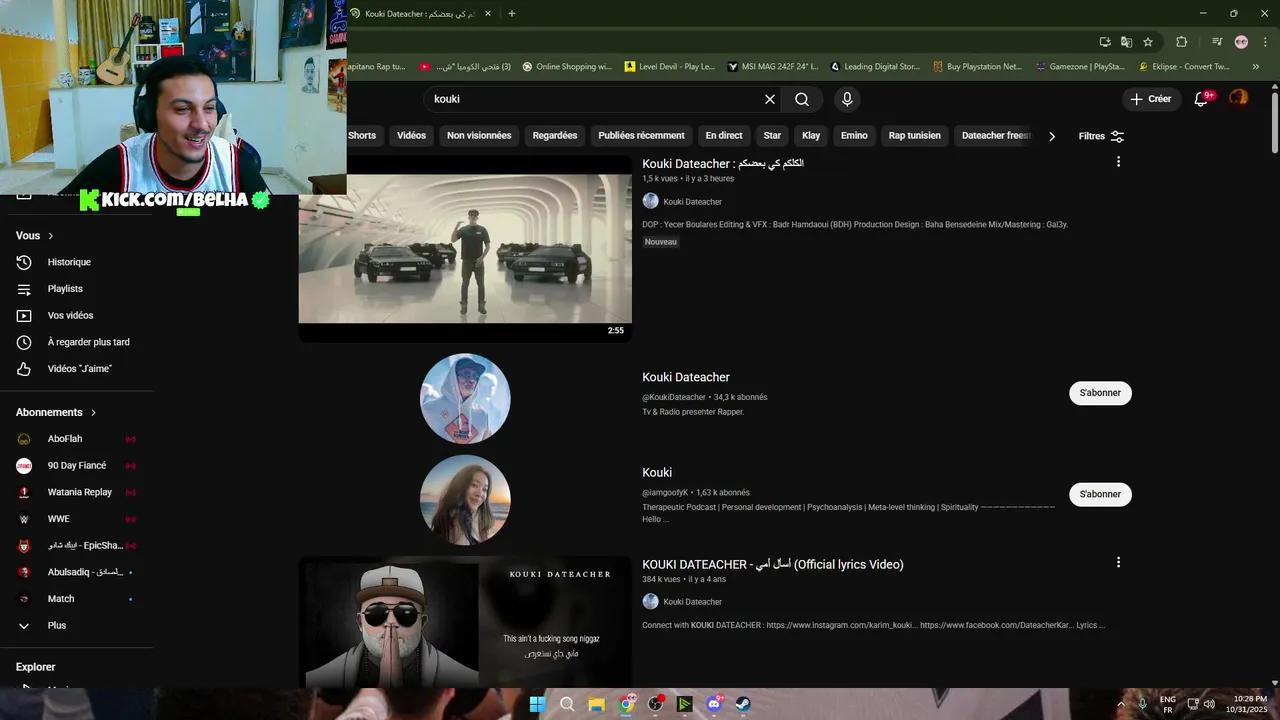Open more options for the first Kouki Dateacher video
The height and width of the screenshot is (720, 1280).
[x=1118, y=162]
